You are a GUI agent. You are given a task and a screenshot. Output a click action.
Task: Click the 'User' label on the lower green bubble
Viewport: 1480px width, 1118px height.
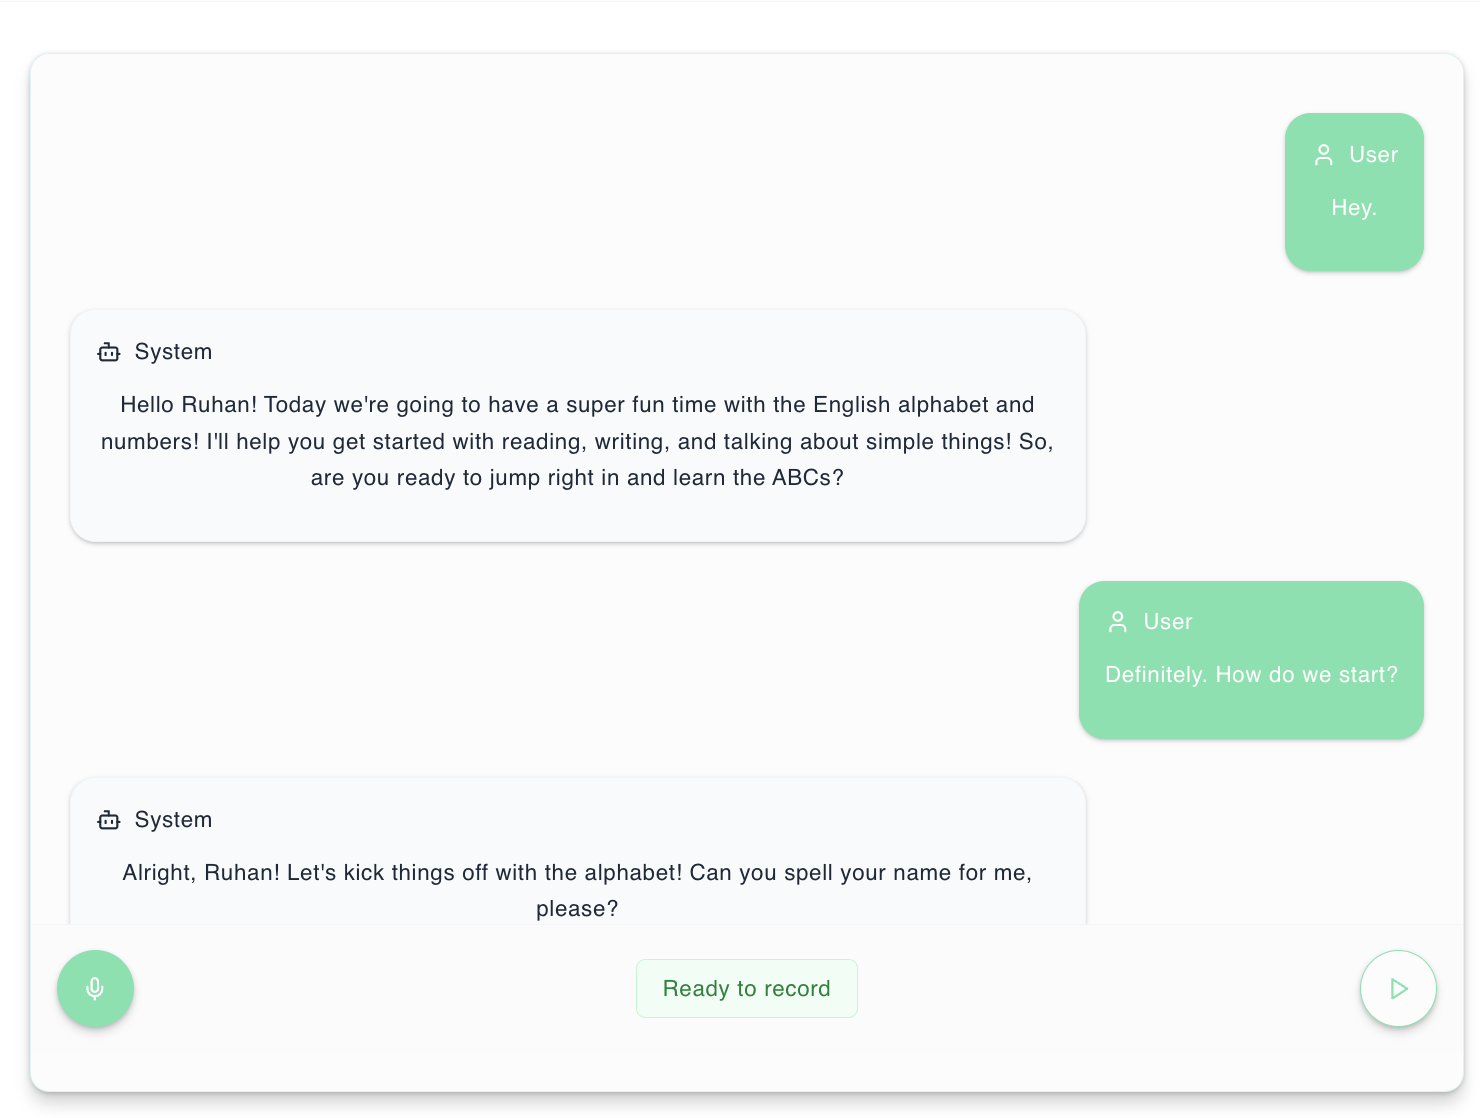coord(1168,621)
